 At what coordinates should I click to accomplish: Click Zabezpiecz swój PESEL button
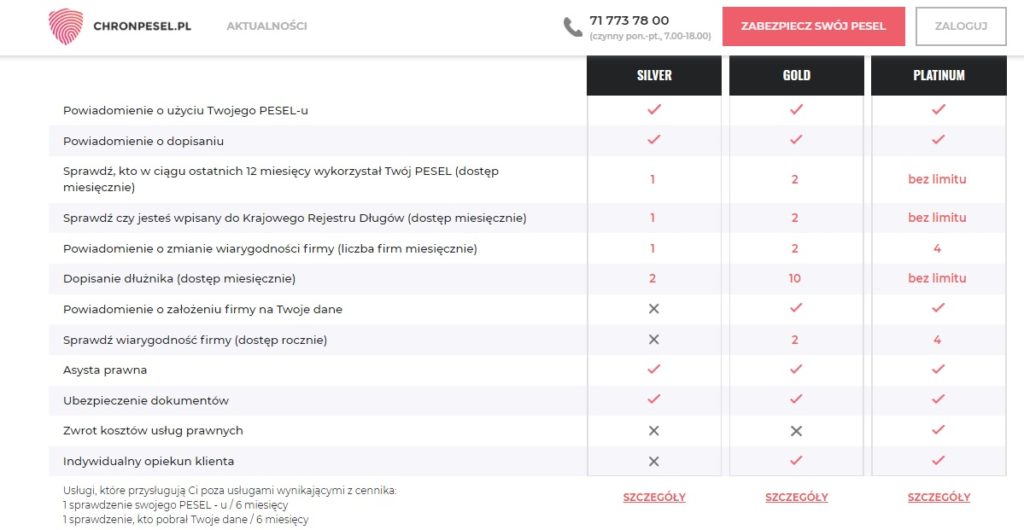click(813, 27)
